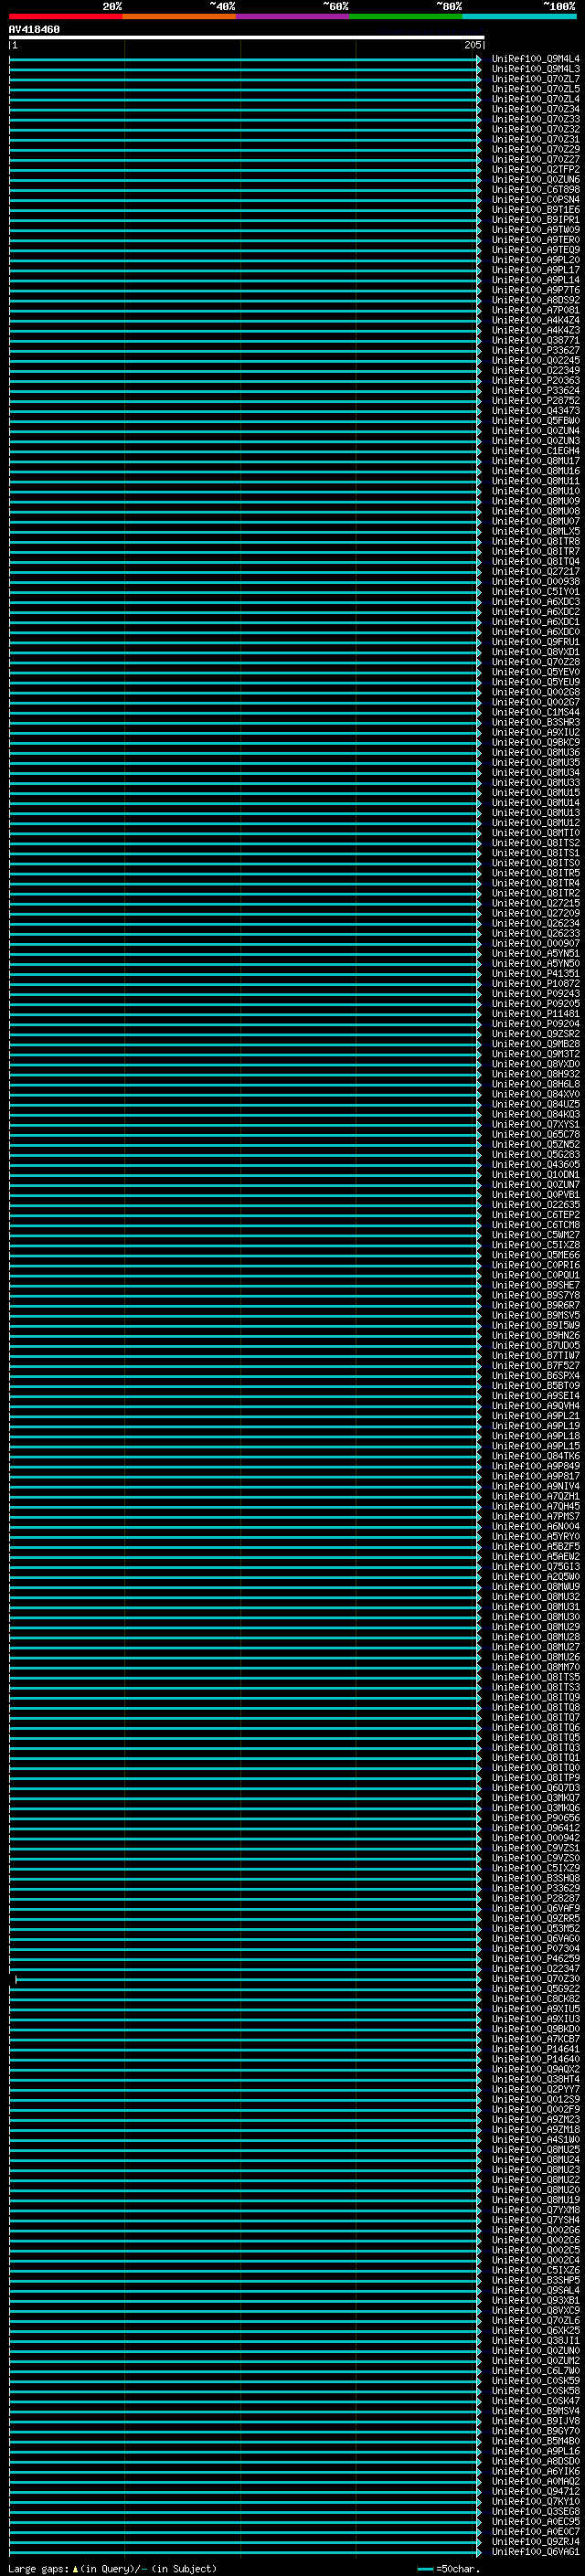Click the UniRef100_P28752 entry
The image size is (585, 2576).
point(536,400)
